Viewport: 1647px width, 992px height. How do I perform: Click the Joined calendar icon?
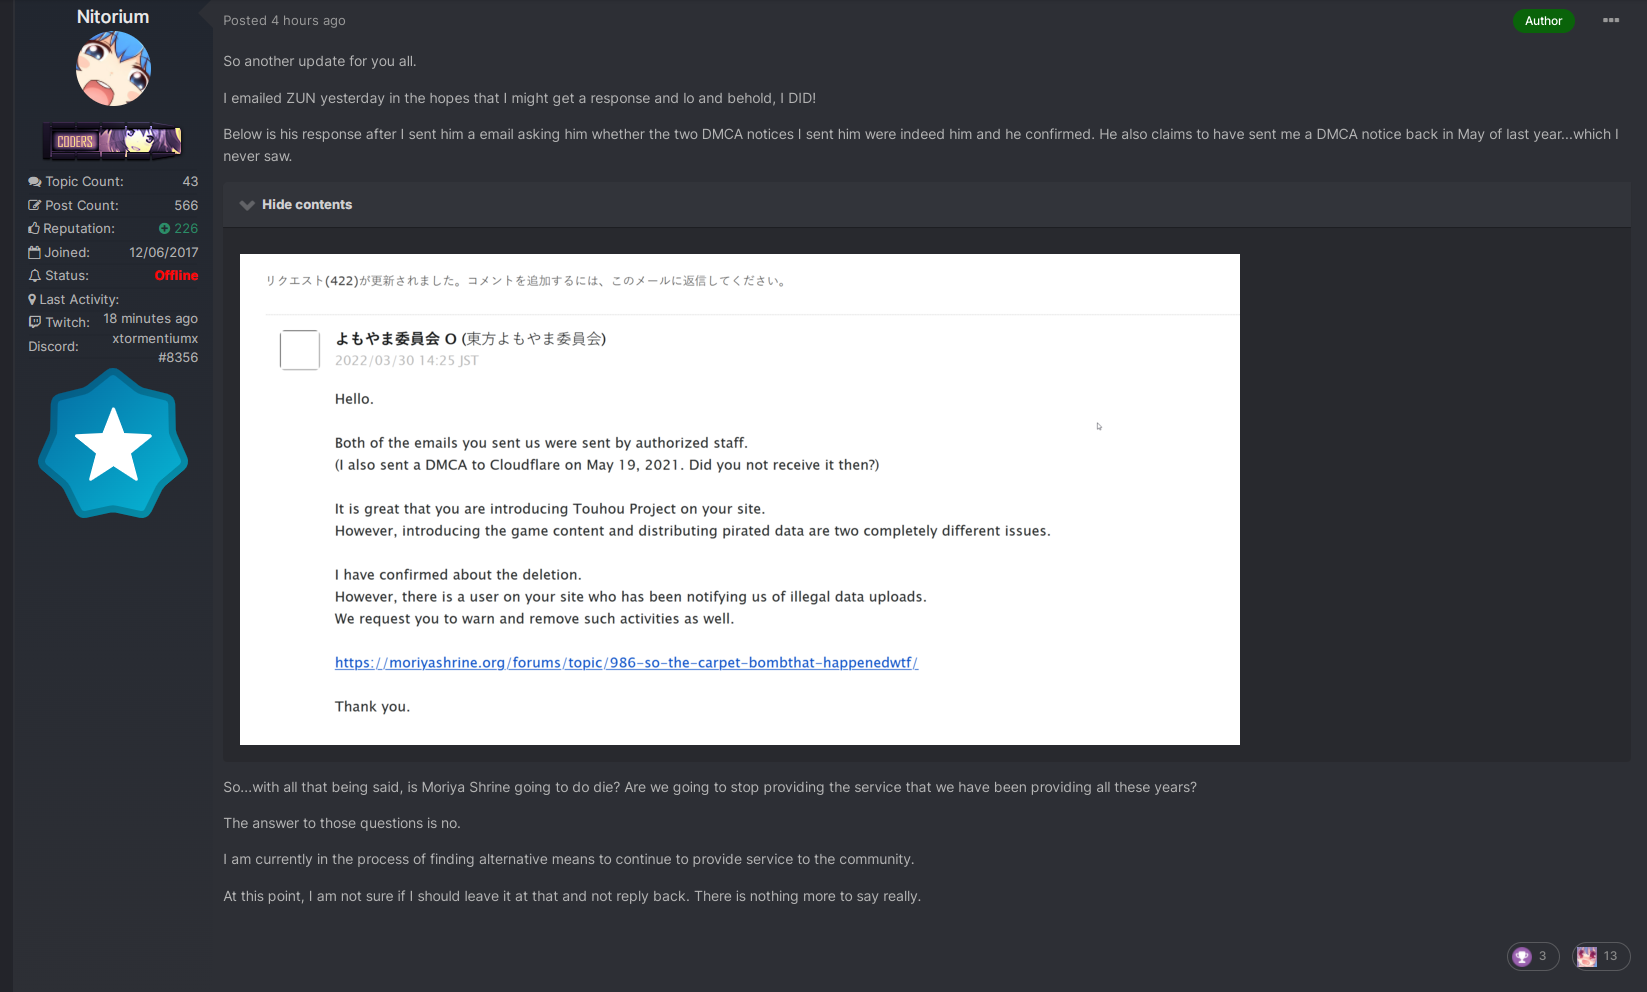[x=34, y=252]
